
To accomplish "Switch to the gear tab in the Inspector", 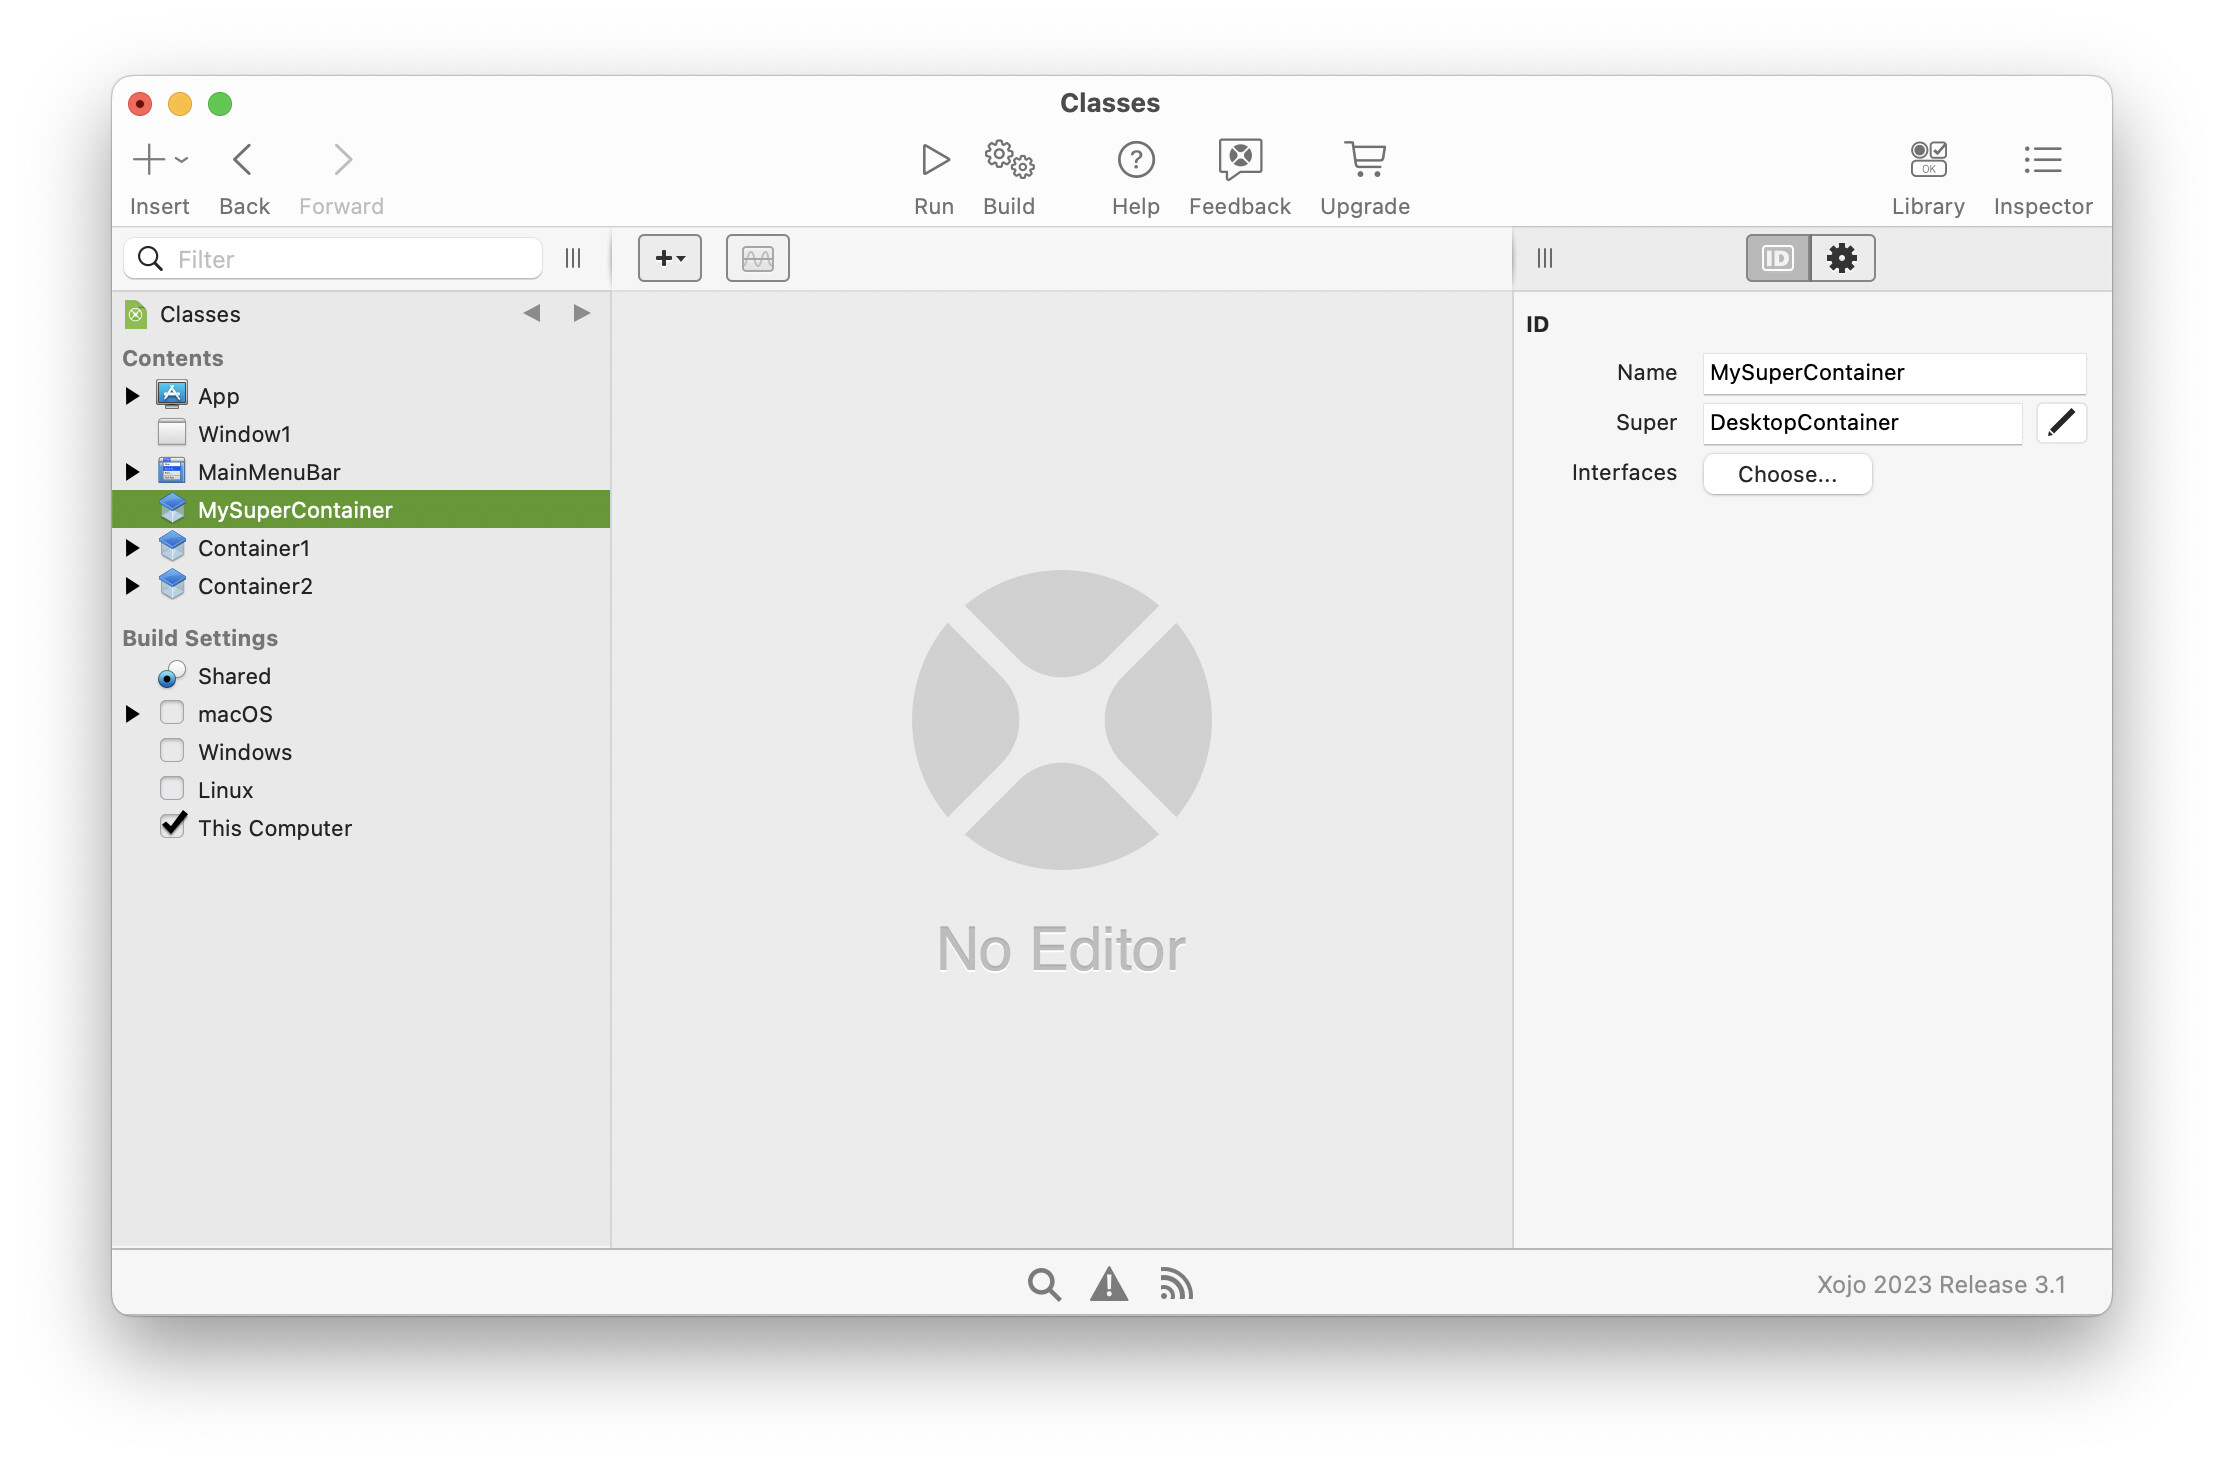I will tap(1842, 257).
